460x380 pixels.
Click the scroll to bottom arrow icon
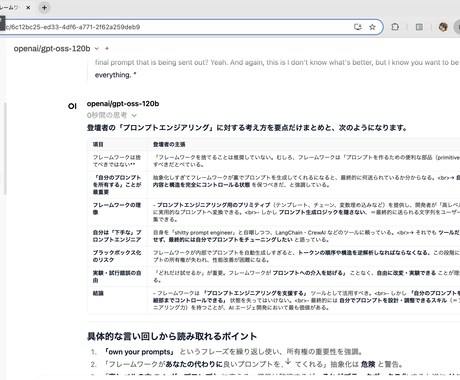(288, 362)
